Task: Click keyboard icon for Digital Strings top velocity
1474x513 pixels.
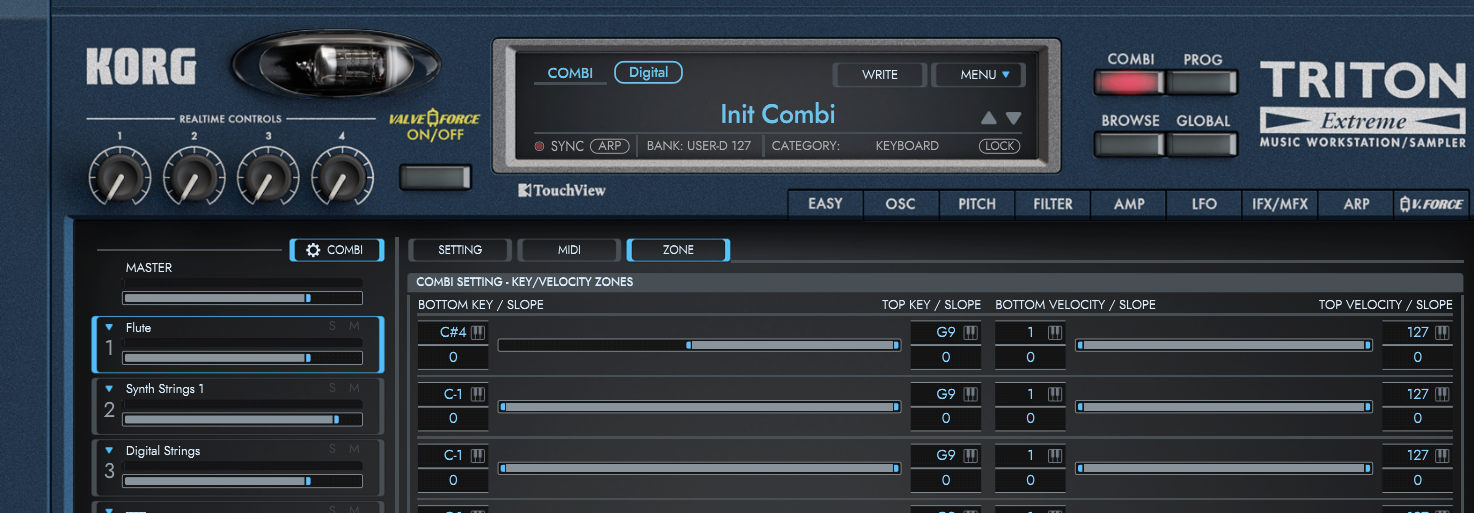Action: (1442, 455)
